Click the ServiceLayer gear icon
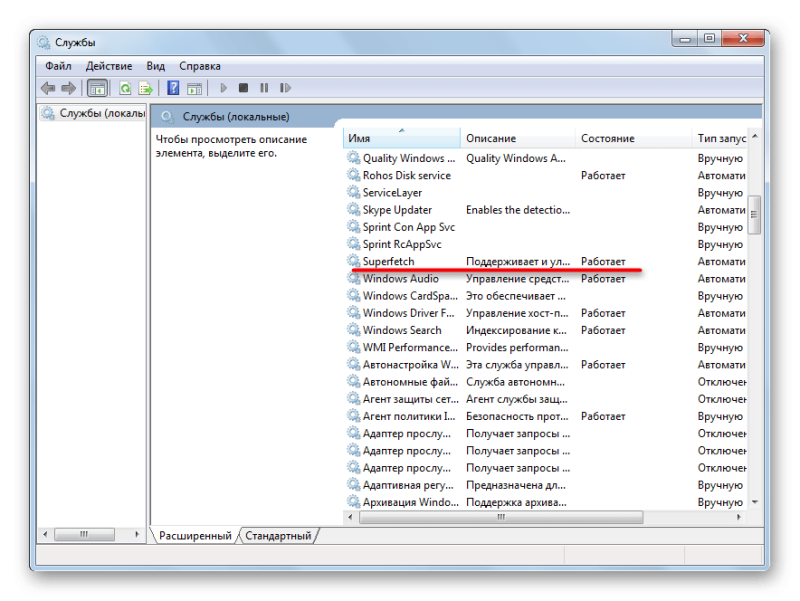800x601 pixels. coord(354,192)
